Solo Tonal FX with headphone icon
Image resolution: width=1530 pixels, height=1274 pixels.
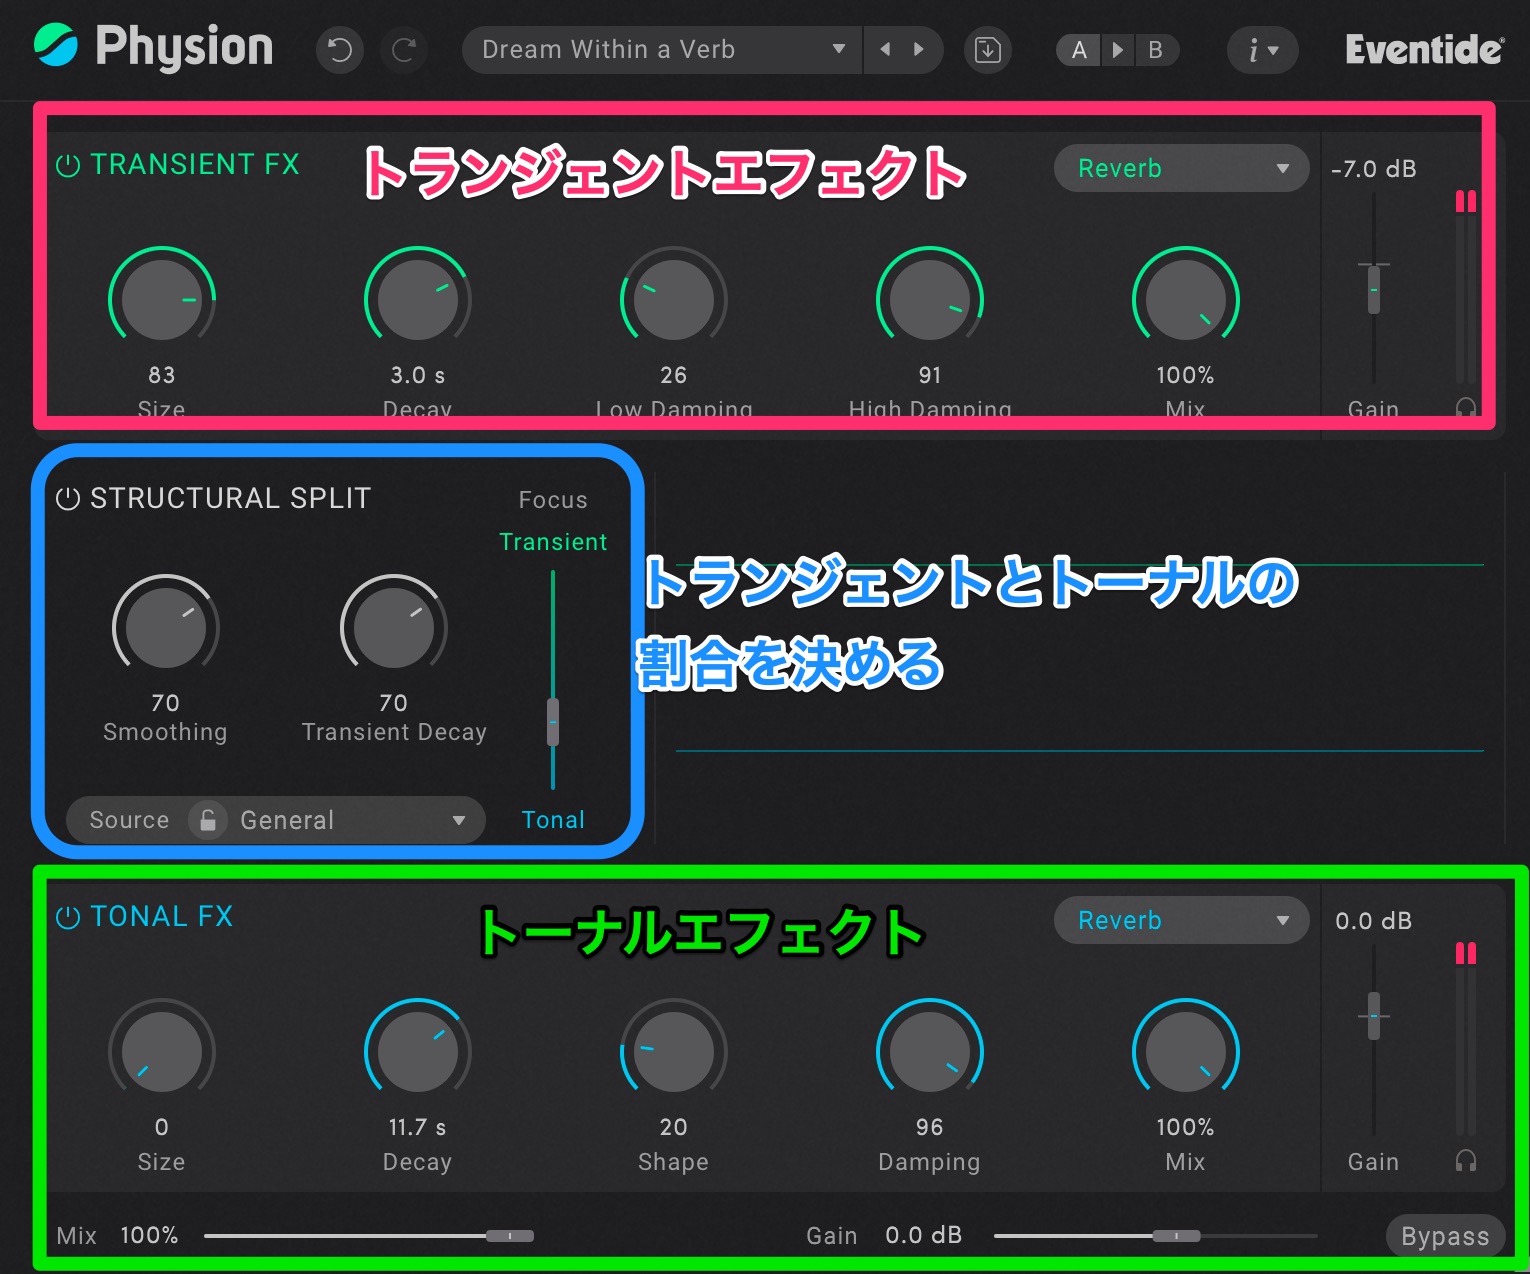coord(1466,1160)
